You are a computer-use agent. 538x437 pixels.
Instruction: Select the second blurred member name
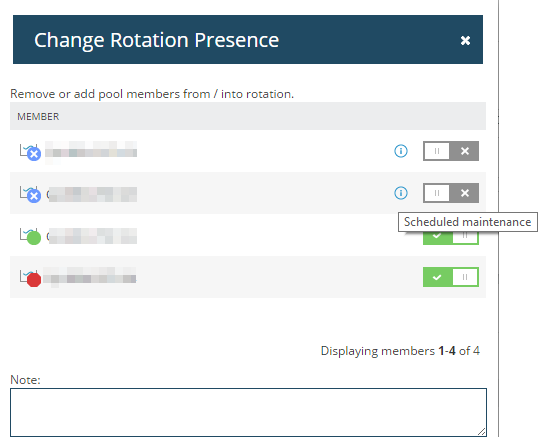(x=92, y=194)
